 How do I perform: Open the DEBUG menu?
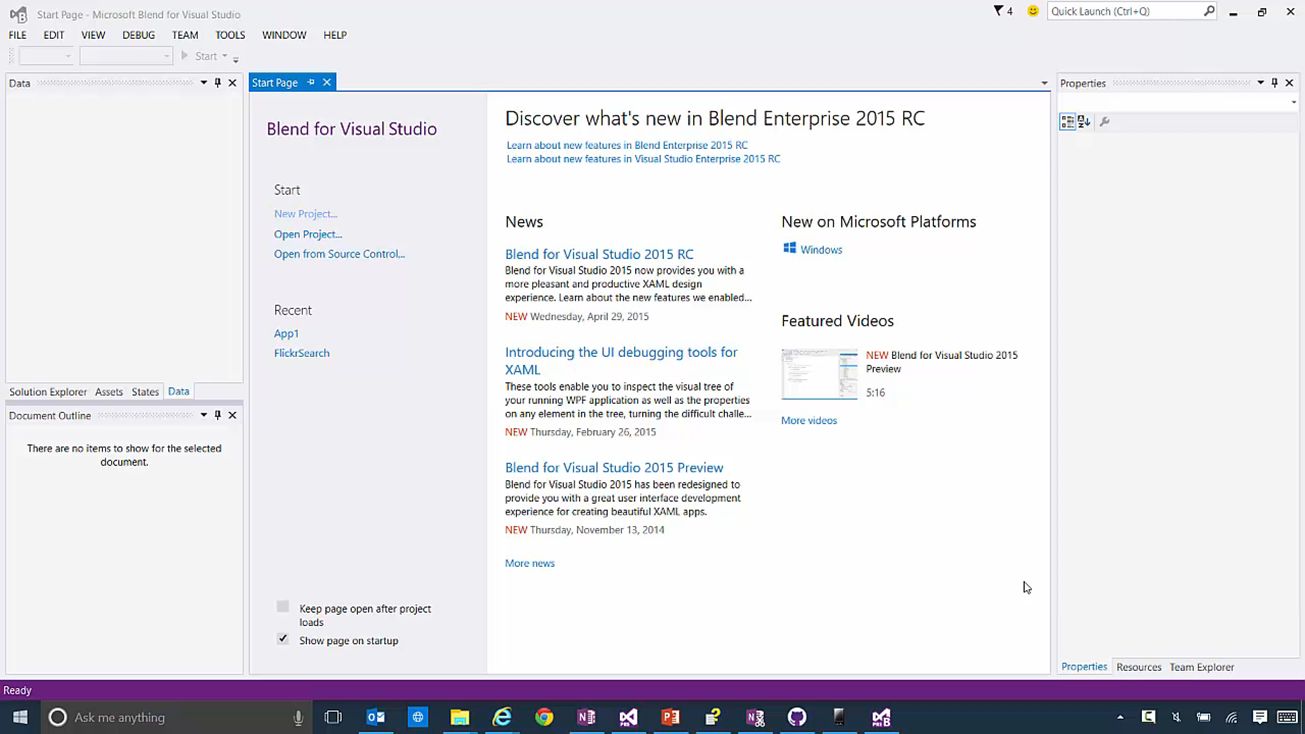pos(138,35)
